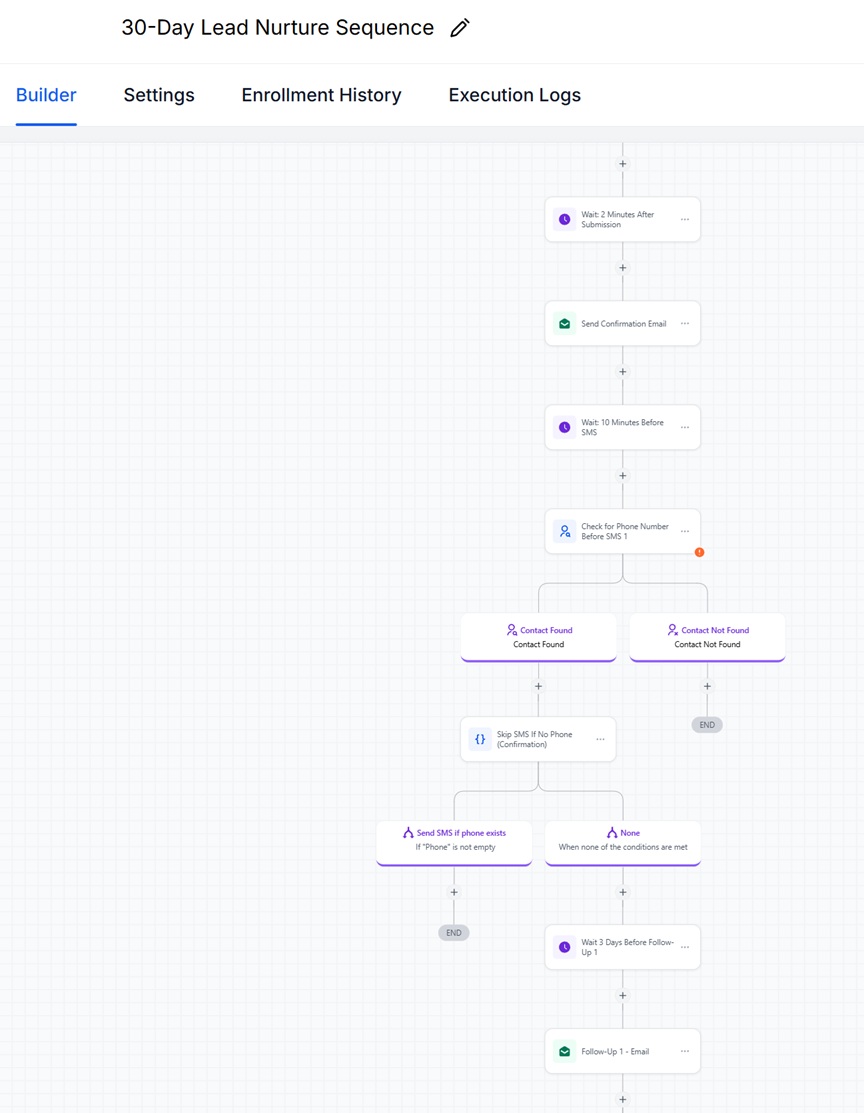Select the branch icon on Send SMS if phone exists
The image size is (864, 1113).
point(406,832)
